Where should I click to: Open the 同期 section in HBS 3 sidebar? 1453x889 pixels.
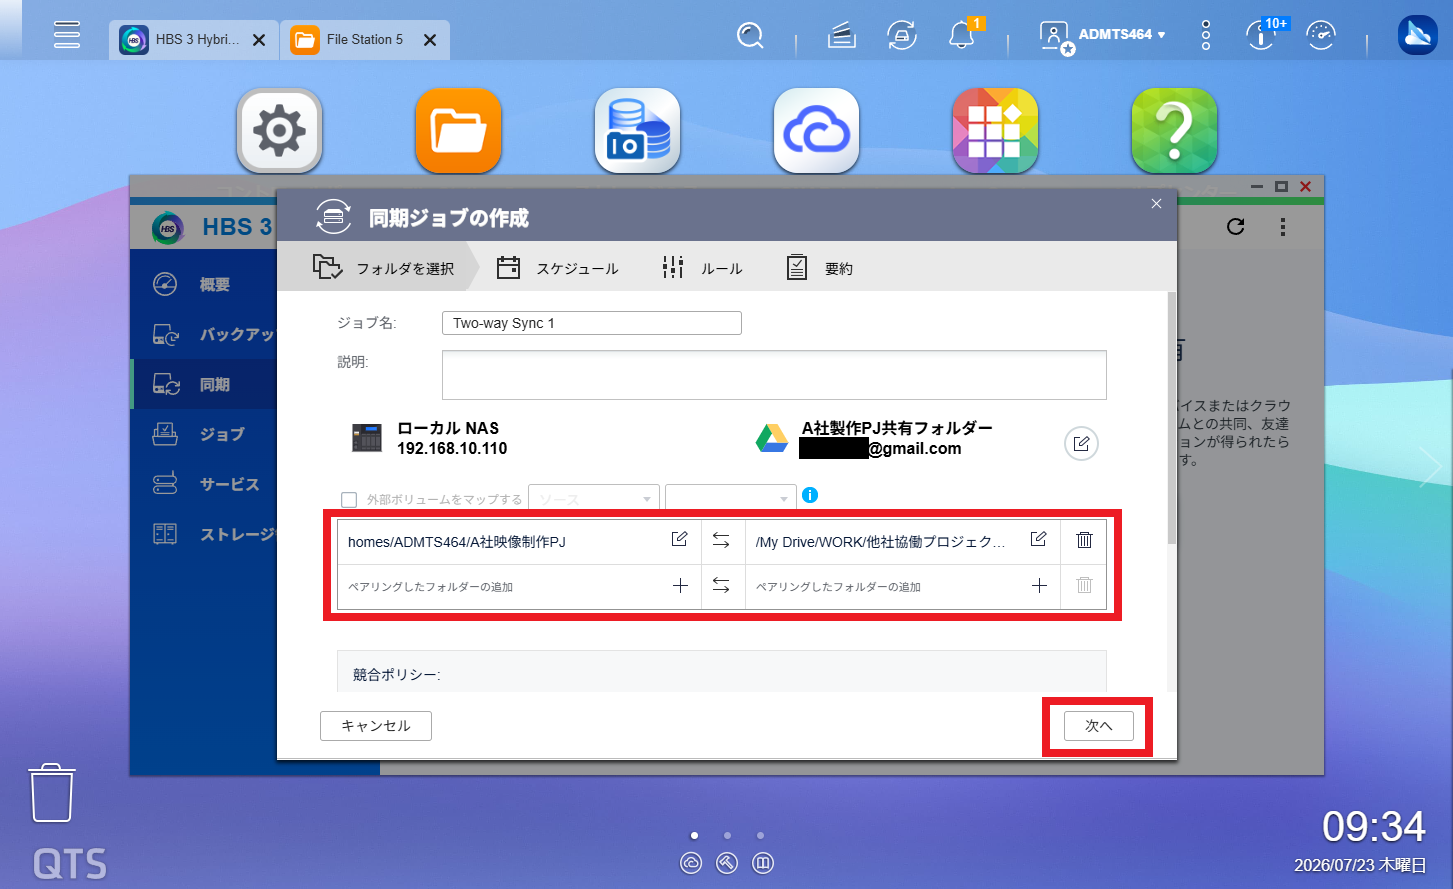pos(204,385)
